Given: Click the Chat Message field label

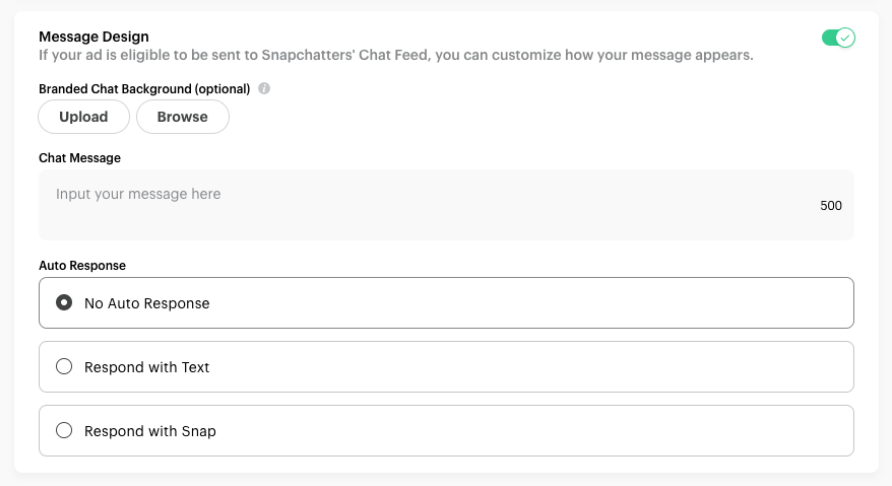Looking at the screenshot, I should pos(80,158).
